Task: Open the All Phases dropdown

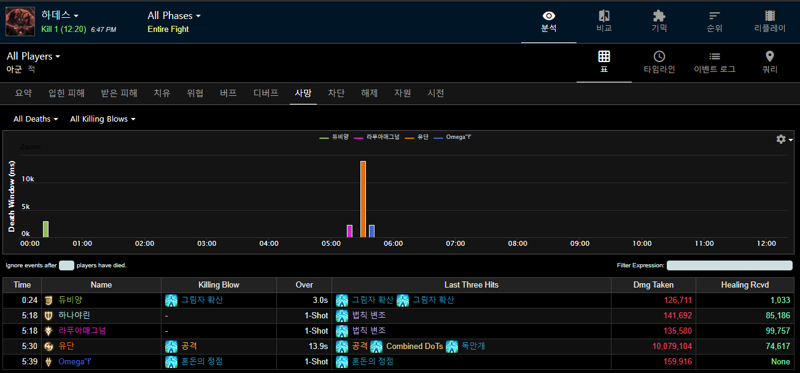Action: pos(174,16)
